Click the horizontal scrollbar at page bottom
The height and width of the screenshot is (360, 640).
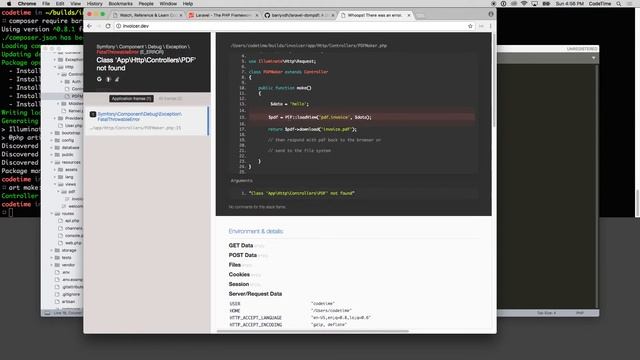313,331
